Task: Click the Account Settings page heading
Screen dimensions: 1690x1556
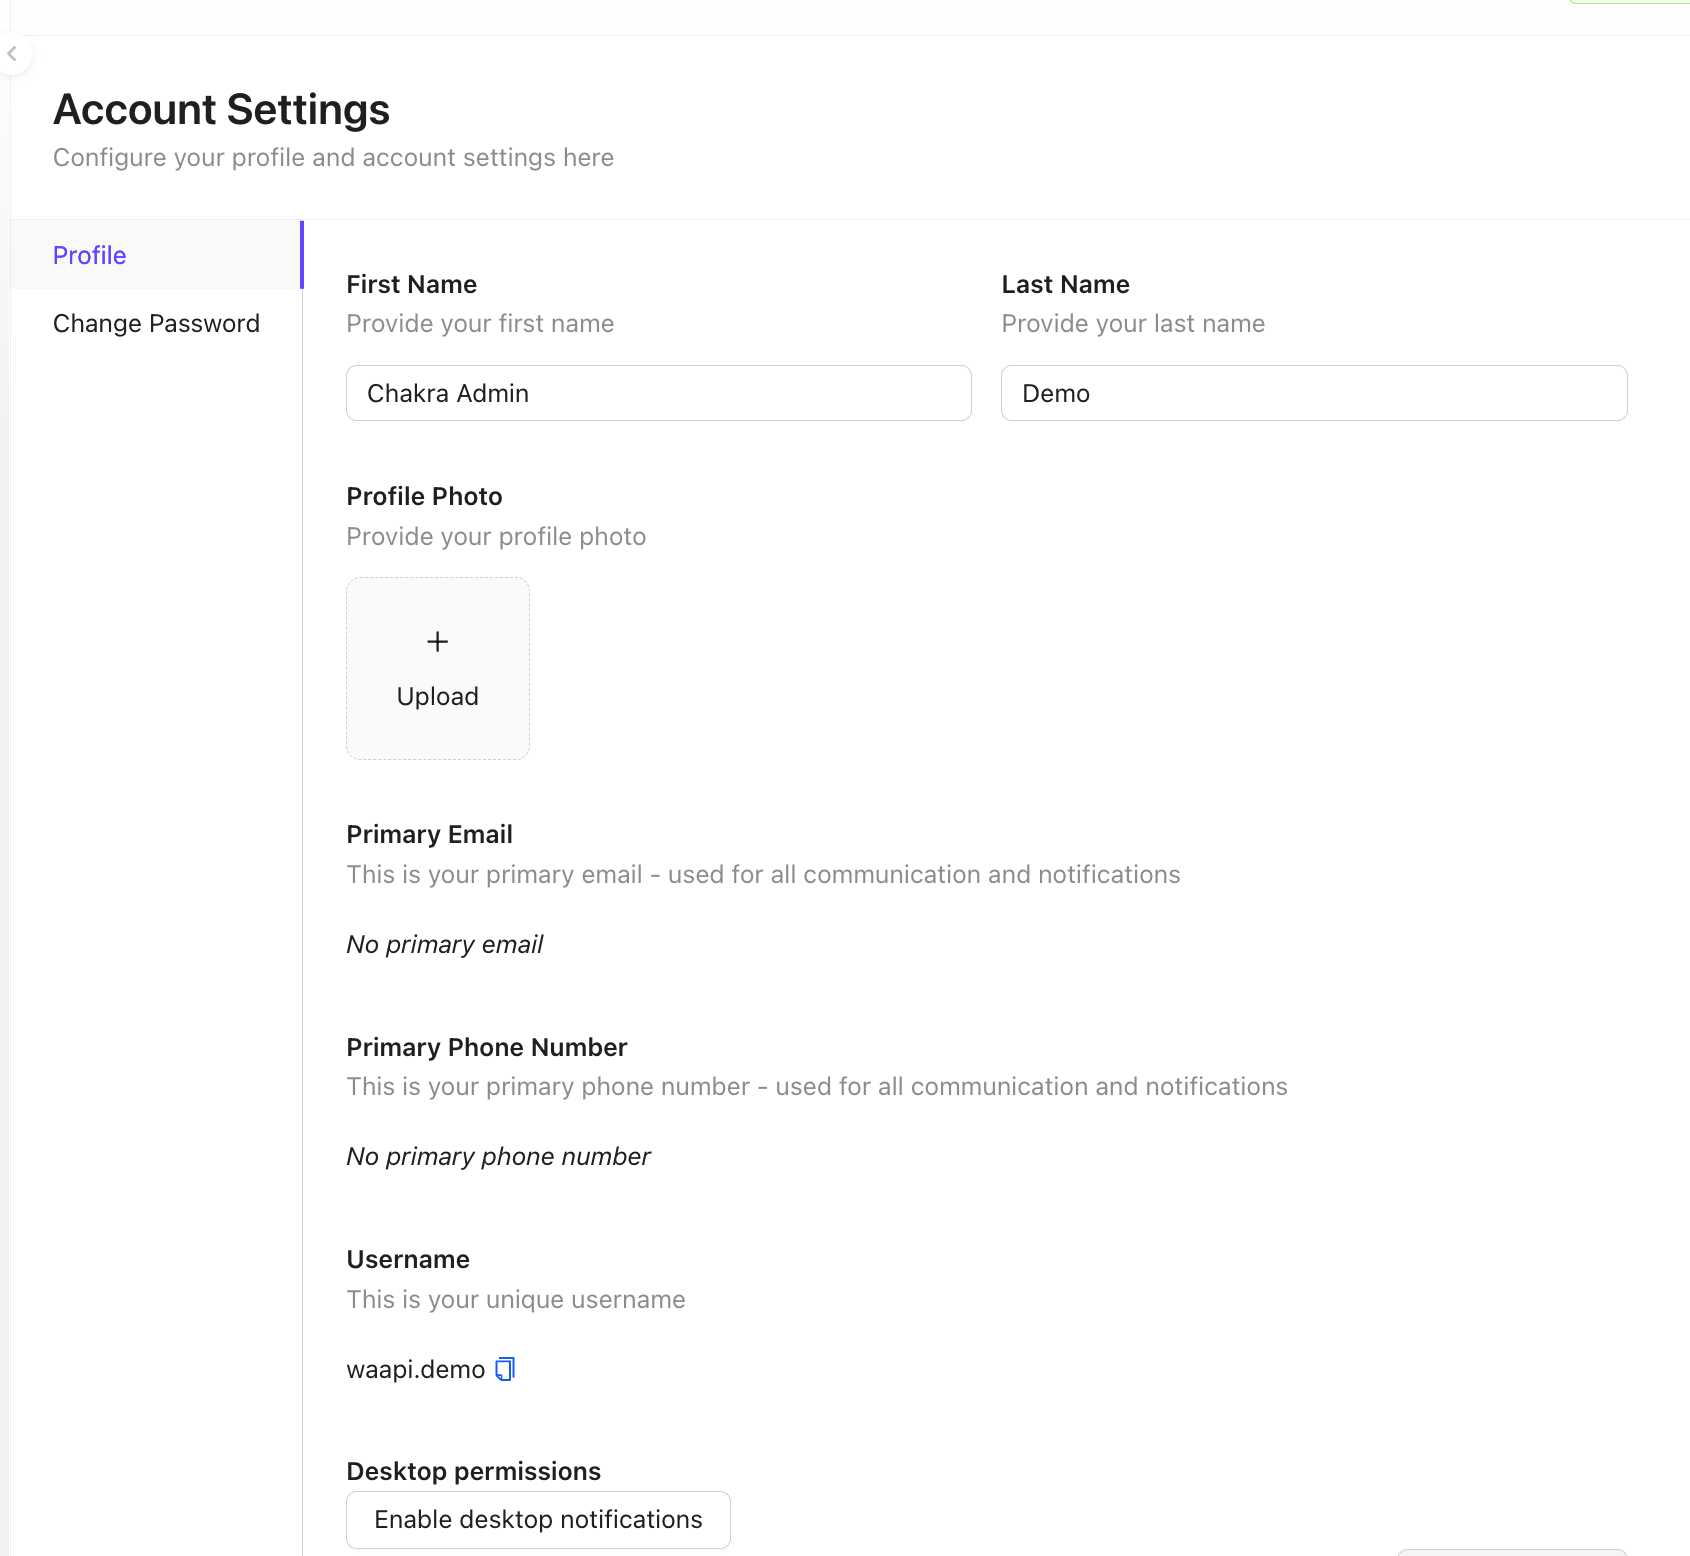Action: coord(221,110)
